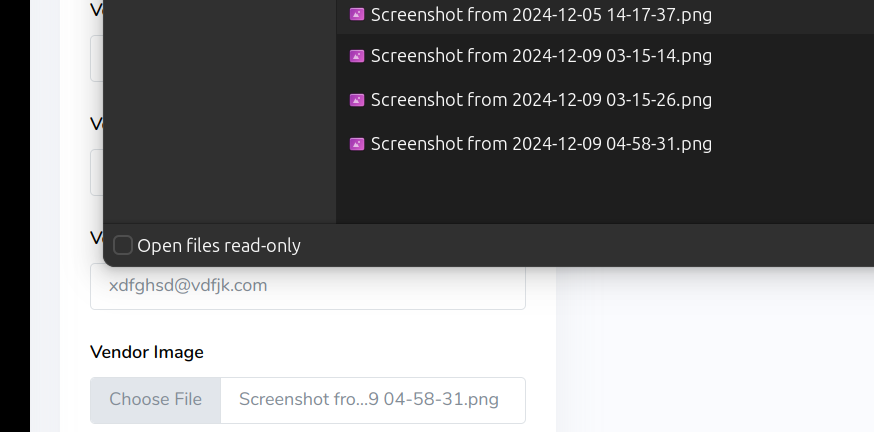Focus the topmost partially hidden form field

click(x=96, y=59)
